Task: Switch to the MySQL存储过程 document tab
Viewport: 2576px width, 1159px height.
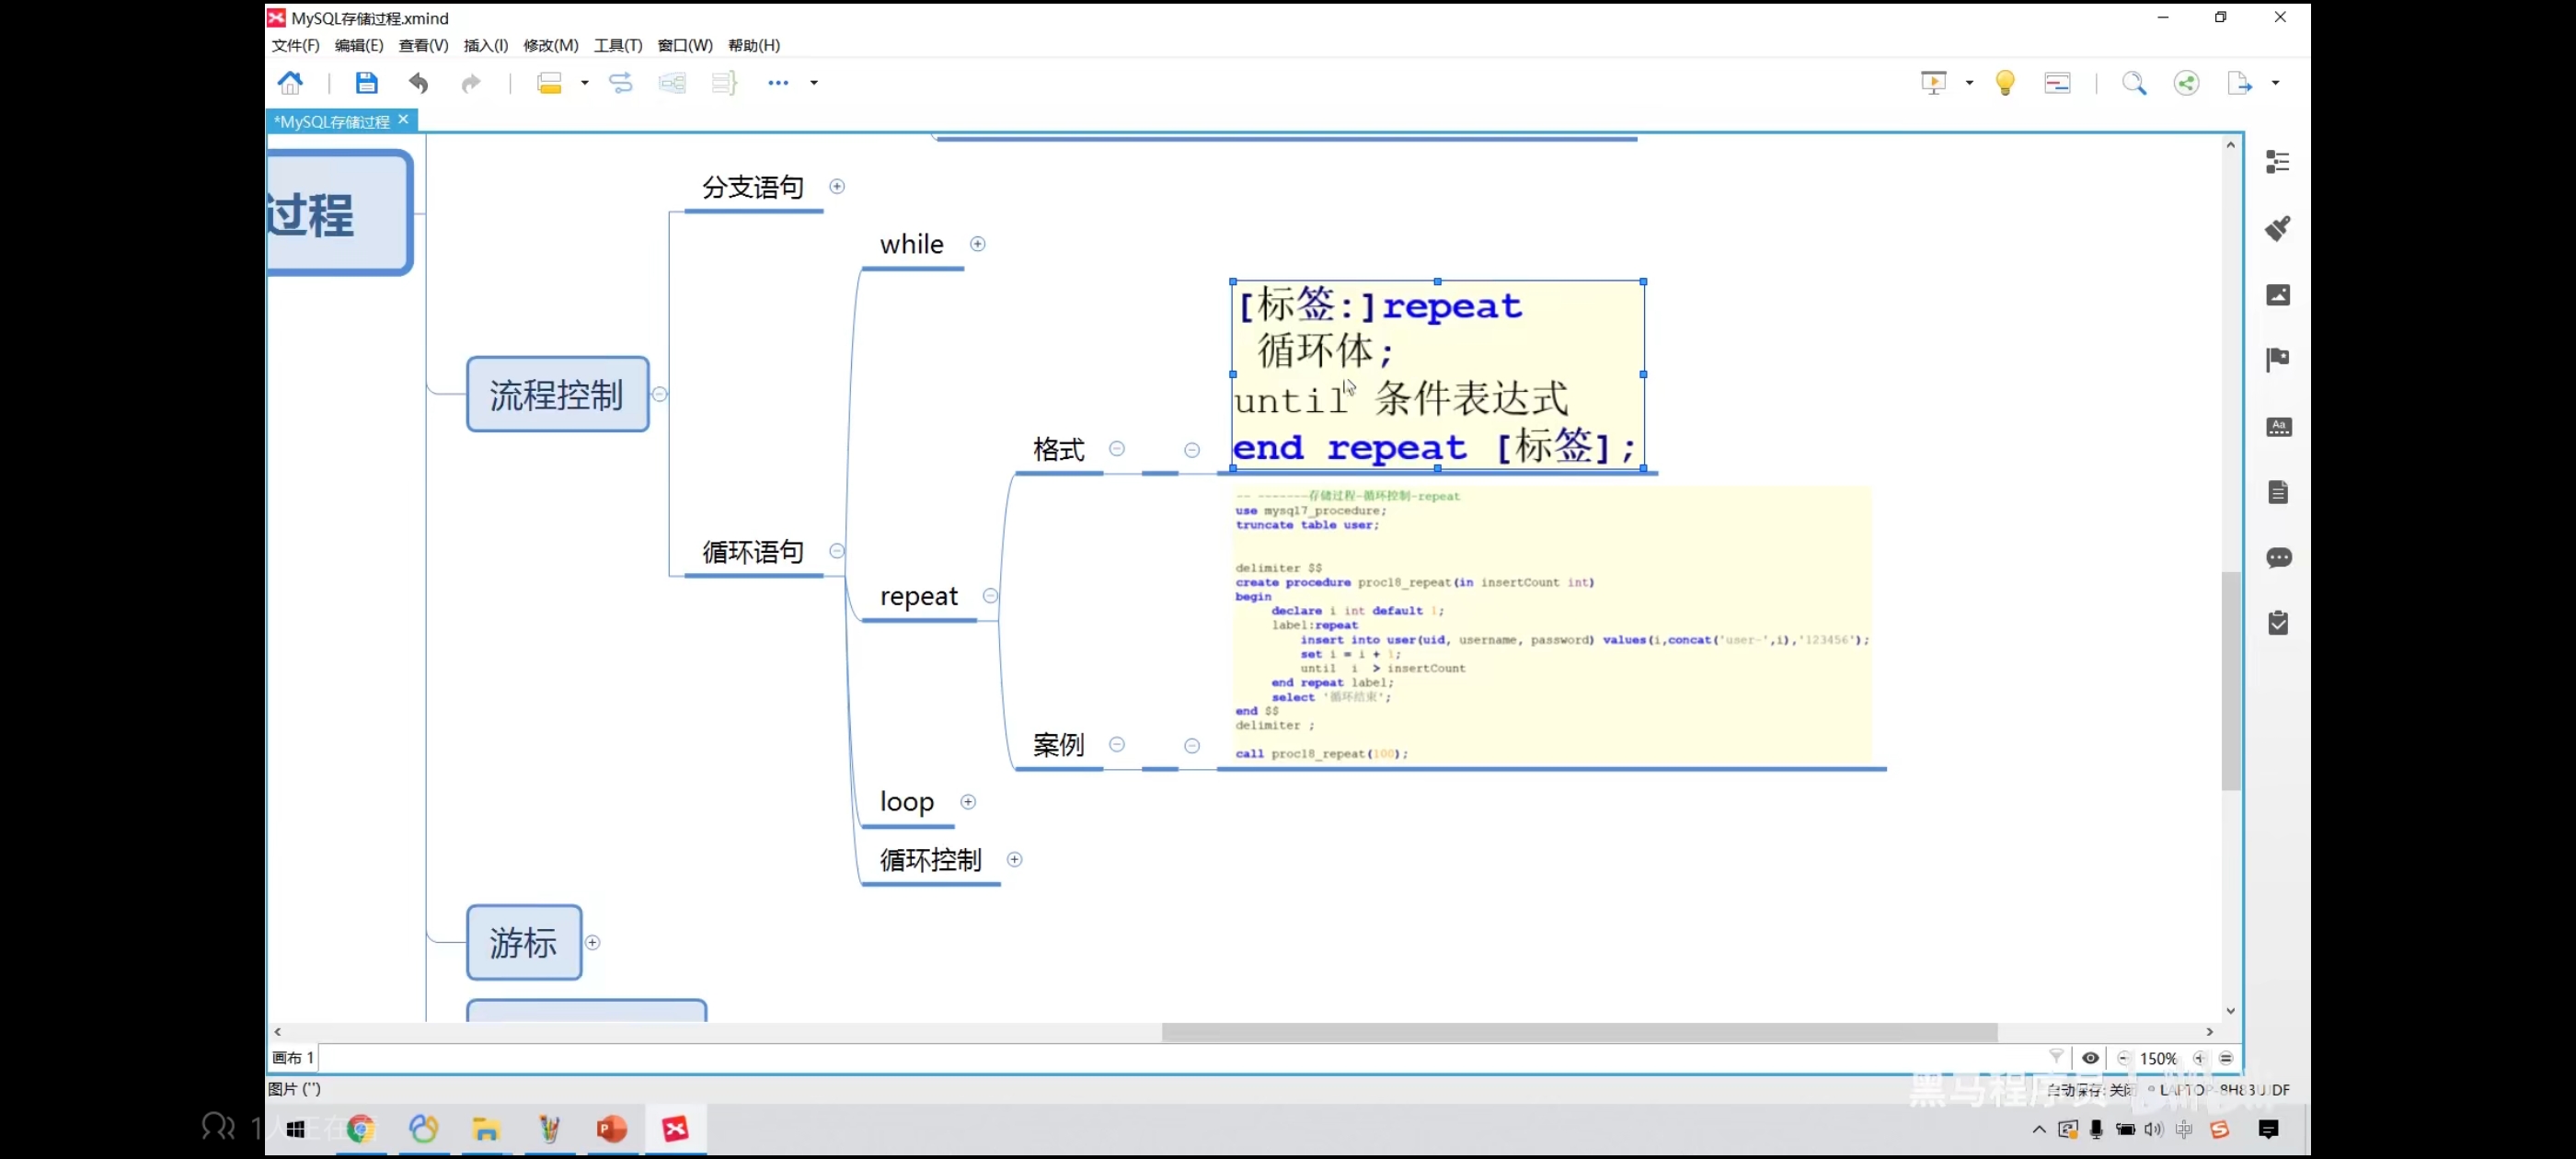Action: coord(333,121)
